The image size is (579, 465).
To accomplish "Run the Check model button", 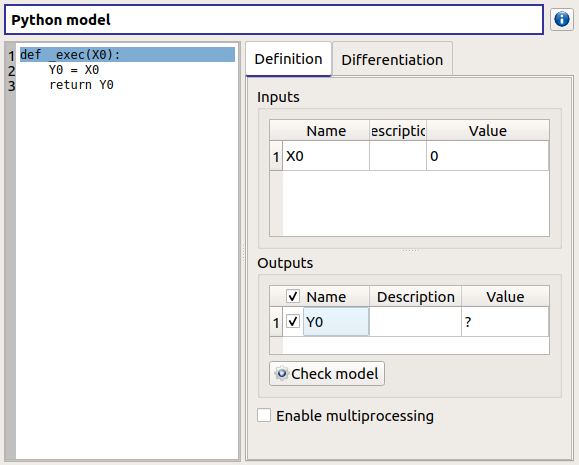I will click(x=327, y=374).
